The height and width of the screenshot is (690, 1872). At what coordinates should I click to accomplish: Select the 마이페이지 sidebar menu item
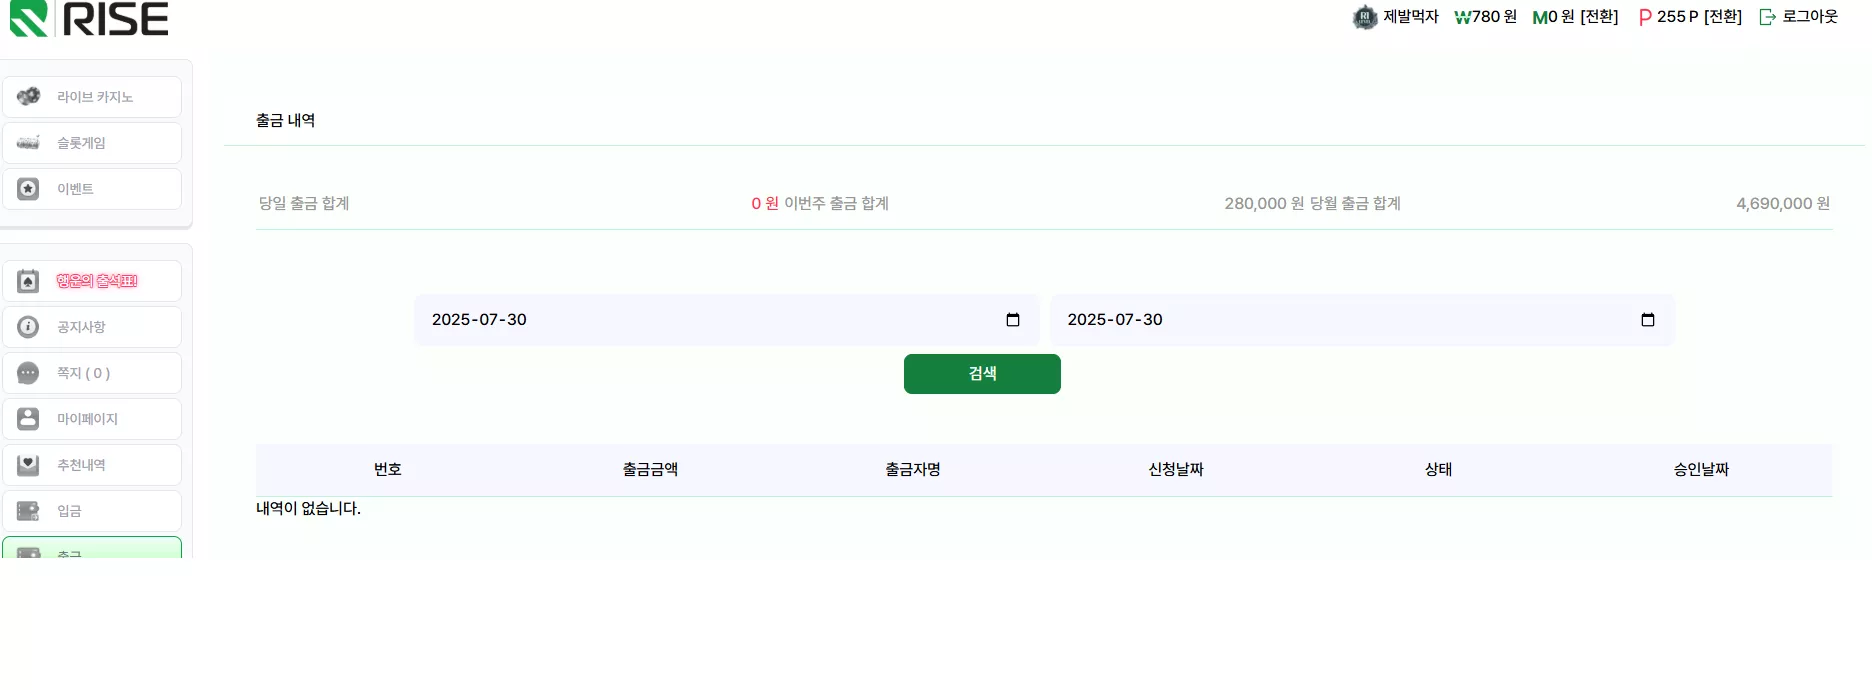tap(92, 418)
